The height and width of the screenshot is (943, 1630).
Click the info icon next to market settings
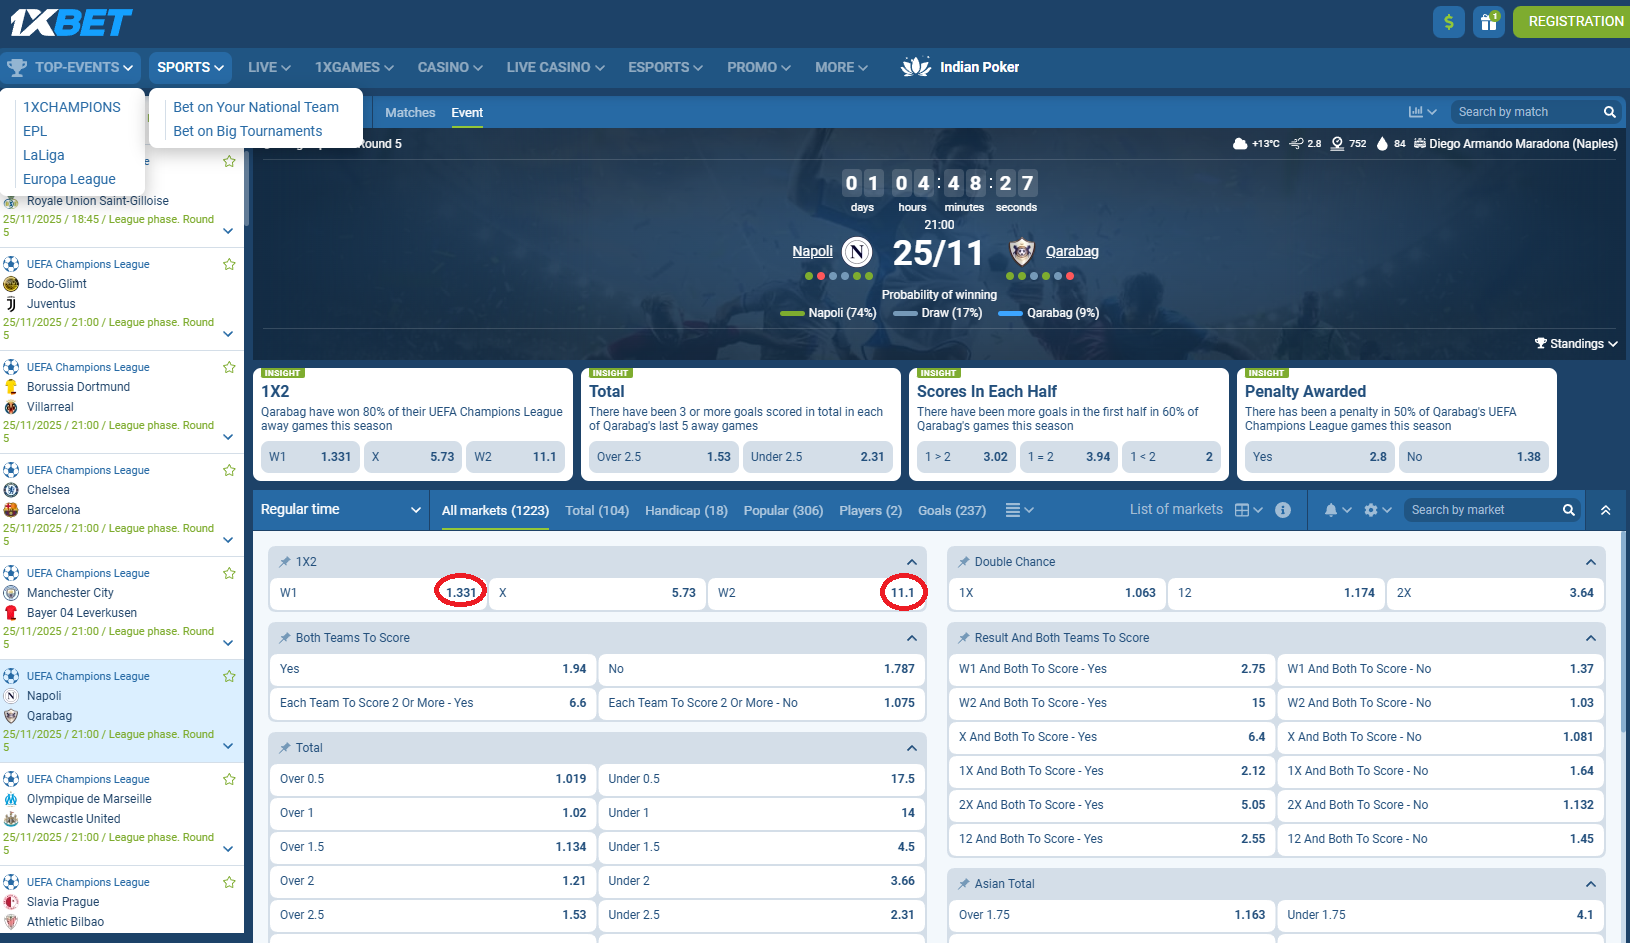(x=1283, y=510)
